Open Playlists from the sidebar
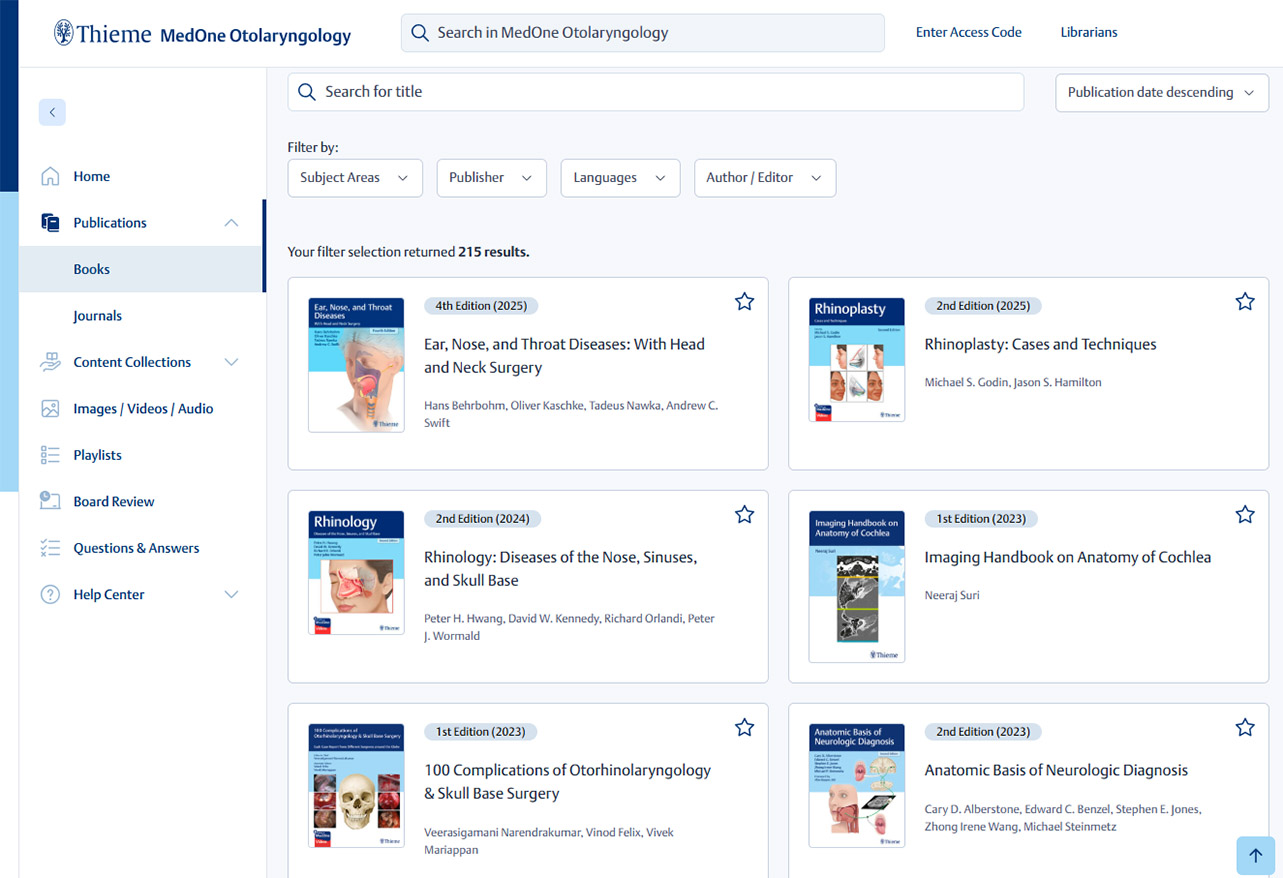Image resolution: width=1283 pixels, height=878 pixels. point(97,455)
